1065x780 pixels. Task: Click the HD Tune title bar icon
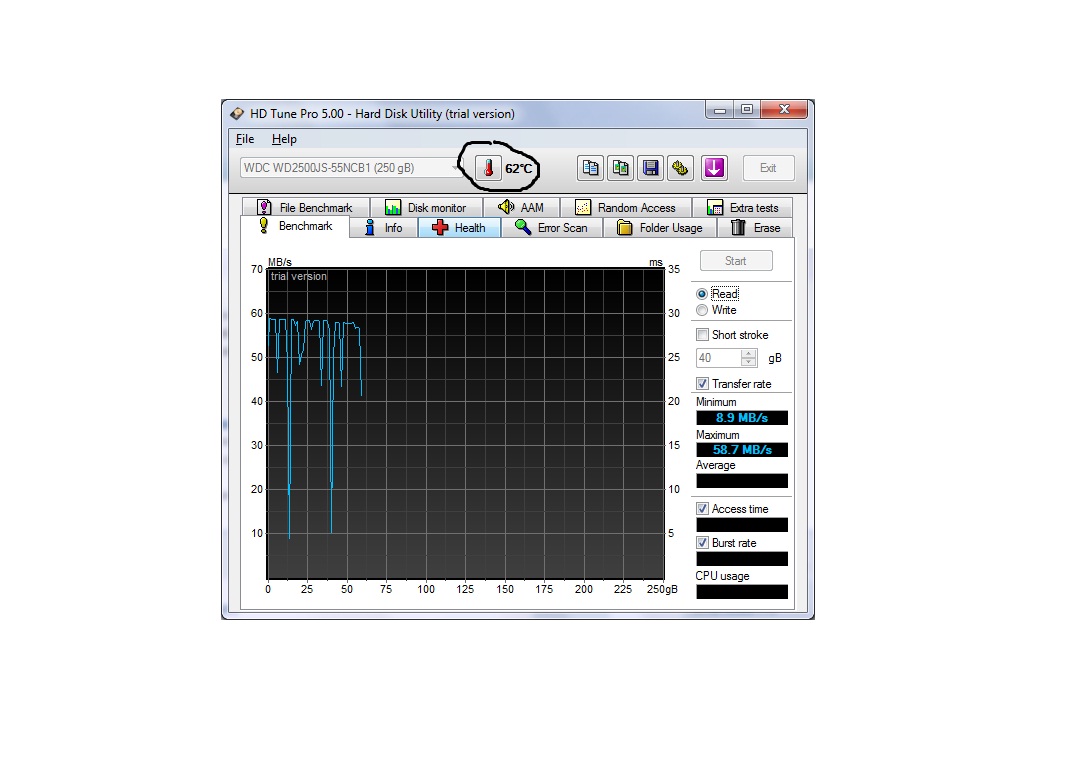[x=236, y=113]
